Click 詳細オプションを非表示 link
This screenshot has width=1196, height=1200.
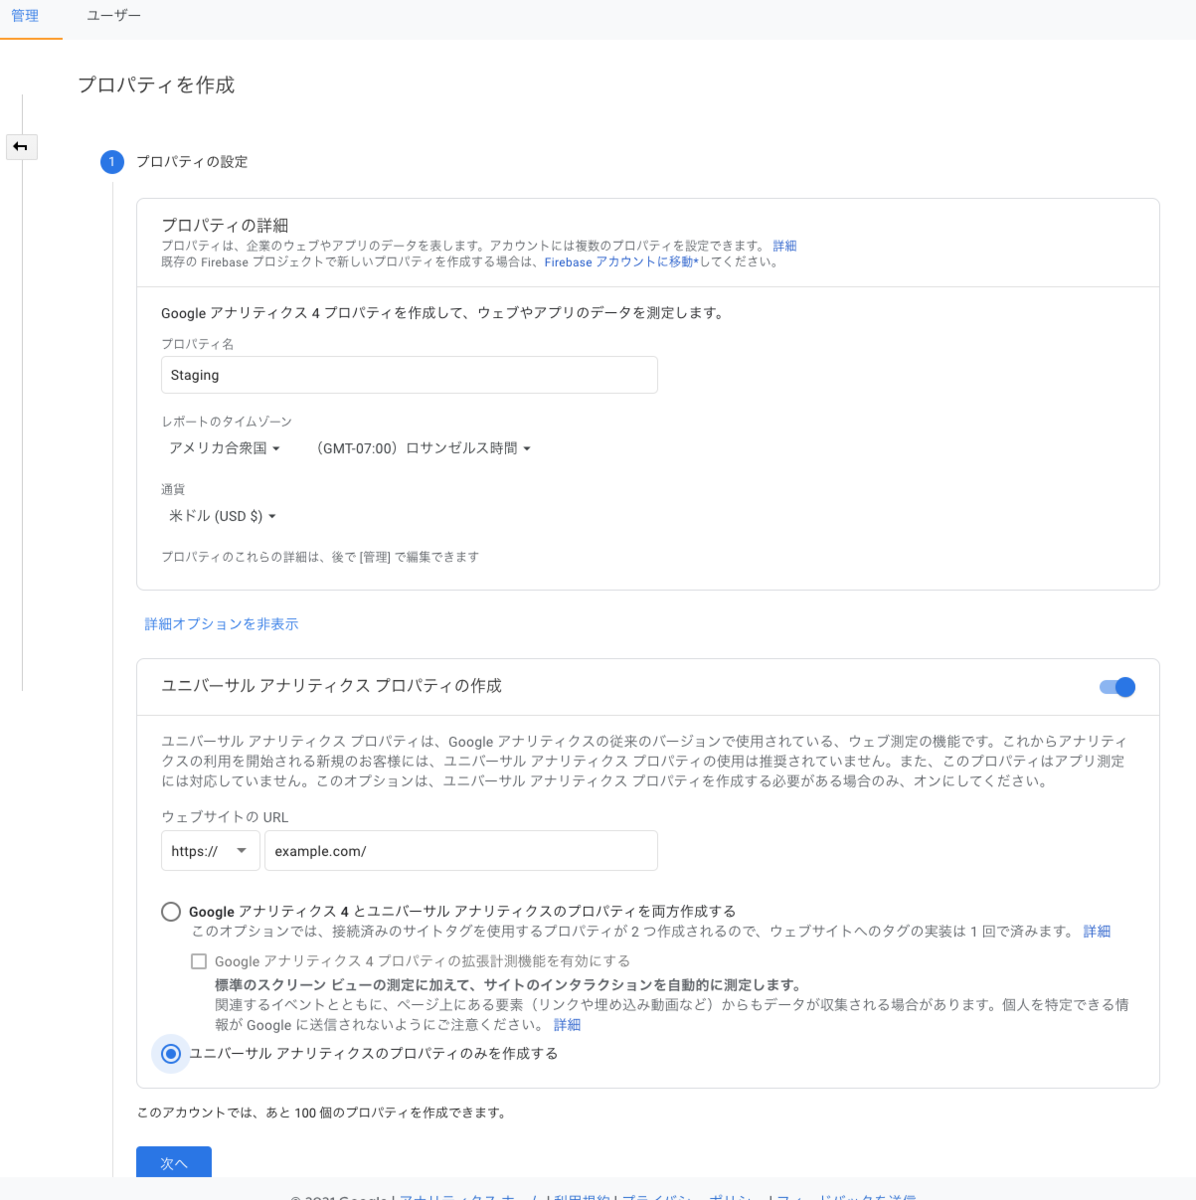coord(221,624)
